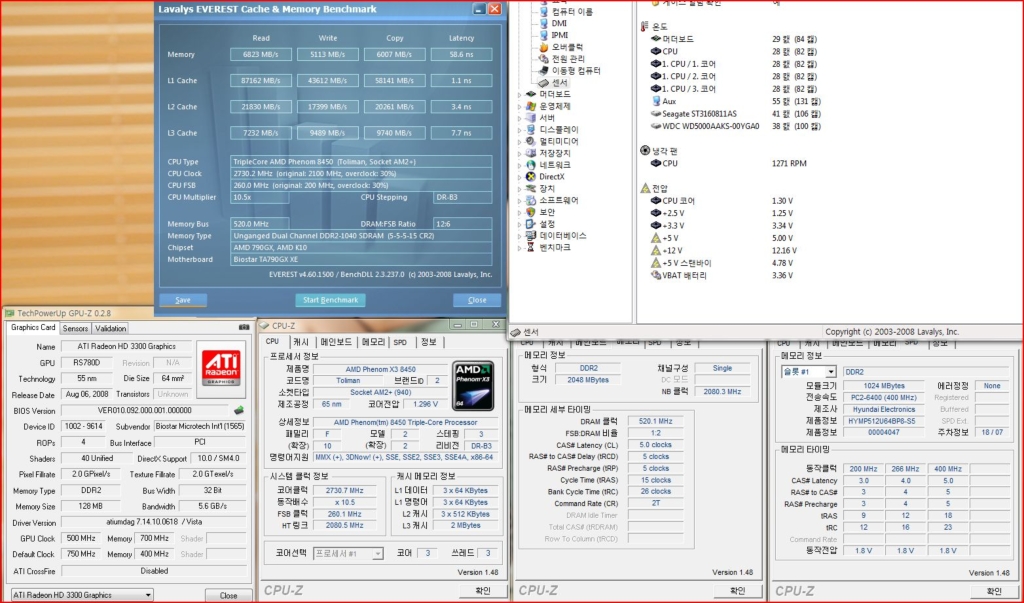Select the GPU-Z Graphics Card tab

(x=33, y=328)
